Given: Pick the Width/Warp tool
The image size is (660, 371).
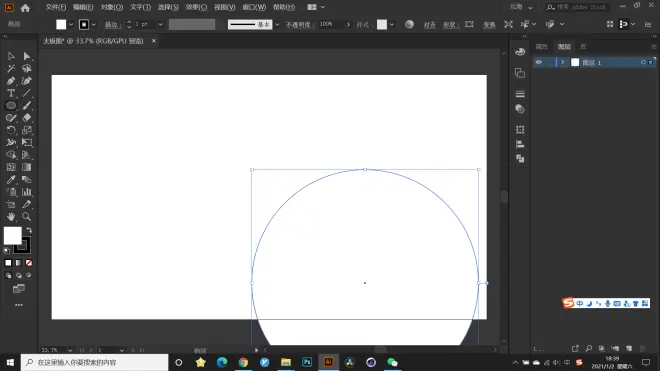Looking at the screenshot, I should [11, 142].
